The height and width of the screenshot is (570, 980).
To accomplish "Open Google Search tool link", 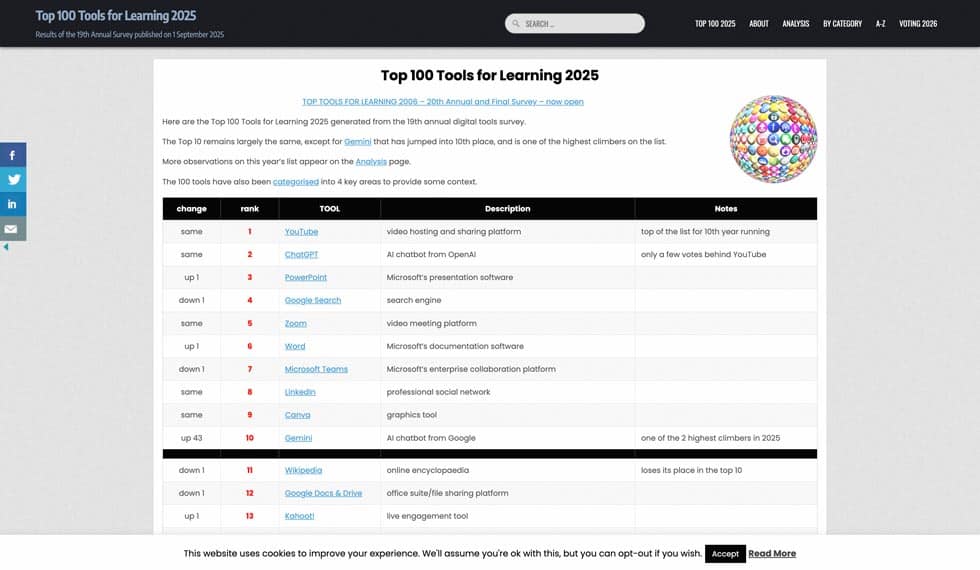I will (312, 301).
